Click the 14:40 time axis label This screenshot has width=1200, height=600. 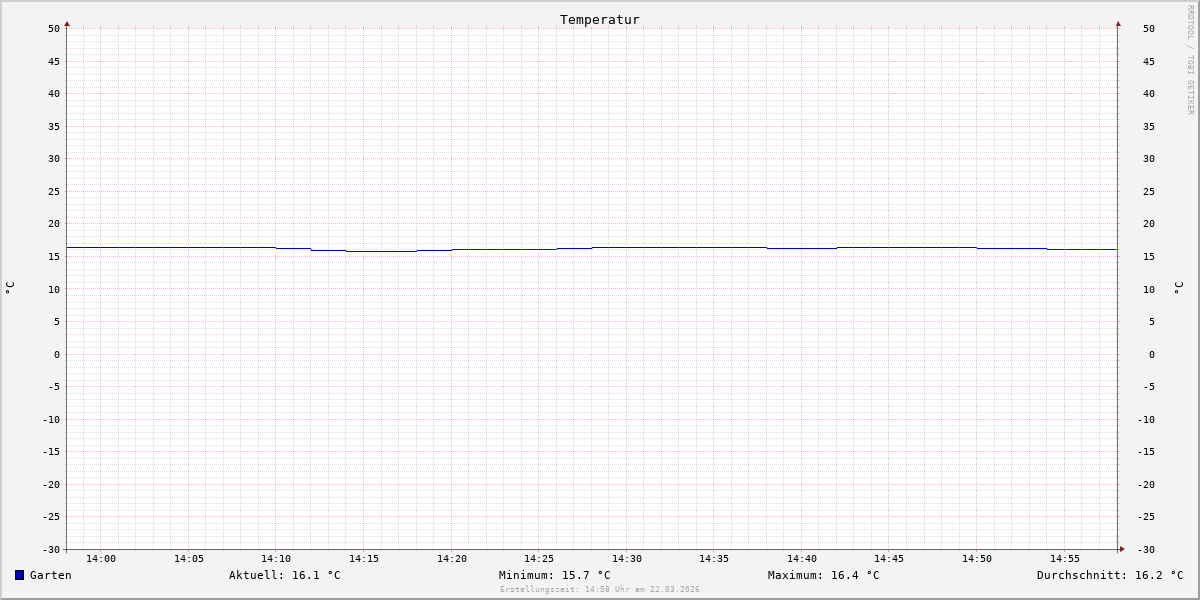[x=802, y=559]
